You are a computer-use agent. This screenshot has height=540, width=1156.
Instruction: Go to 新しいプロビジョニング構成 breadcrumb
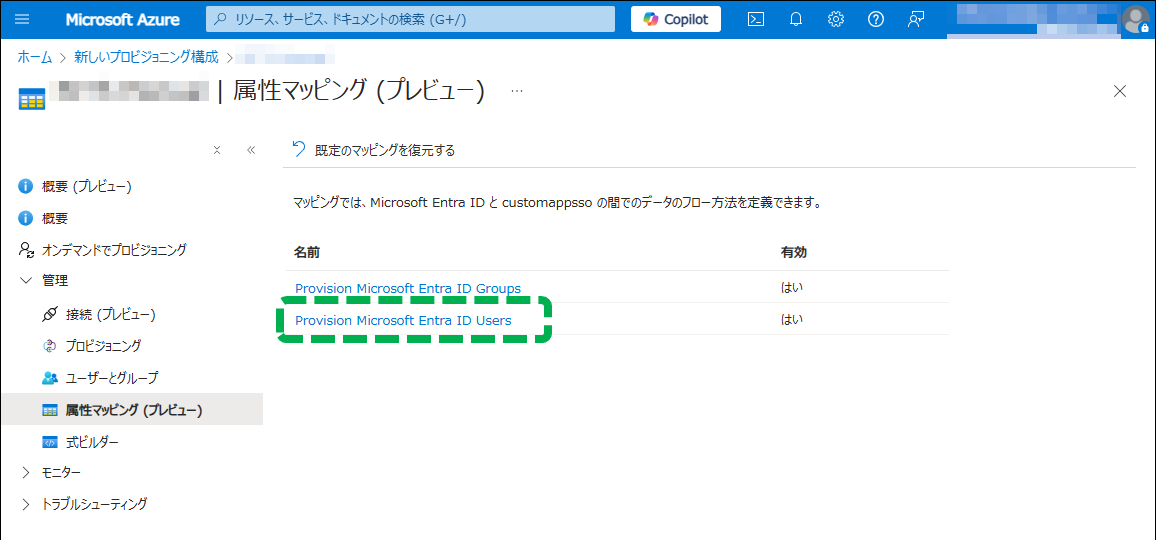tap(146, 57)
